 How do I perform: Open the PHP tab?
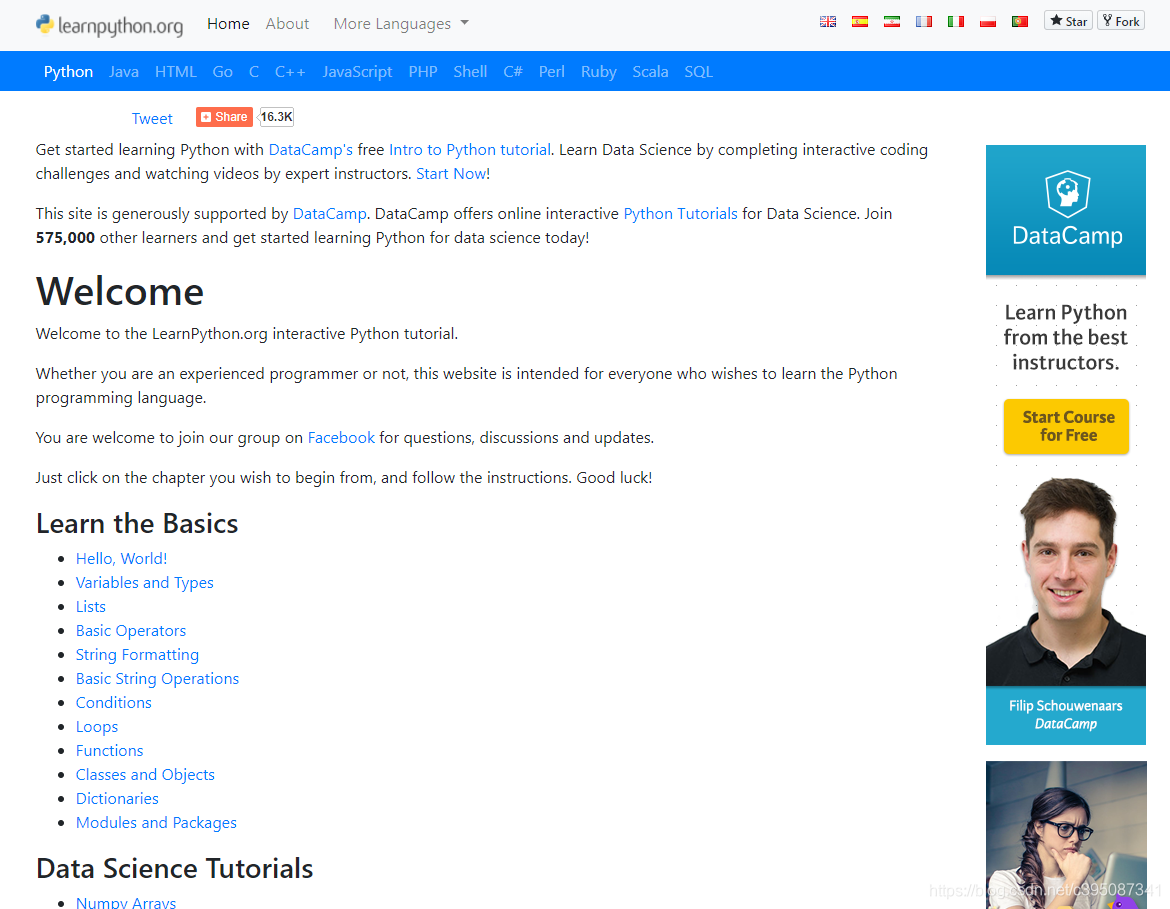click(x=422, y=72)
